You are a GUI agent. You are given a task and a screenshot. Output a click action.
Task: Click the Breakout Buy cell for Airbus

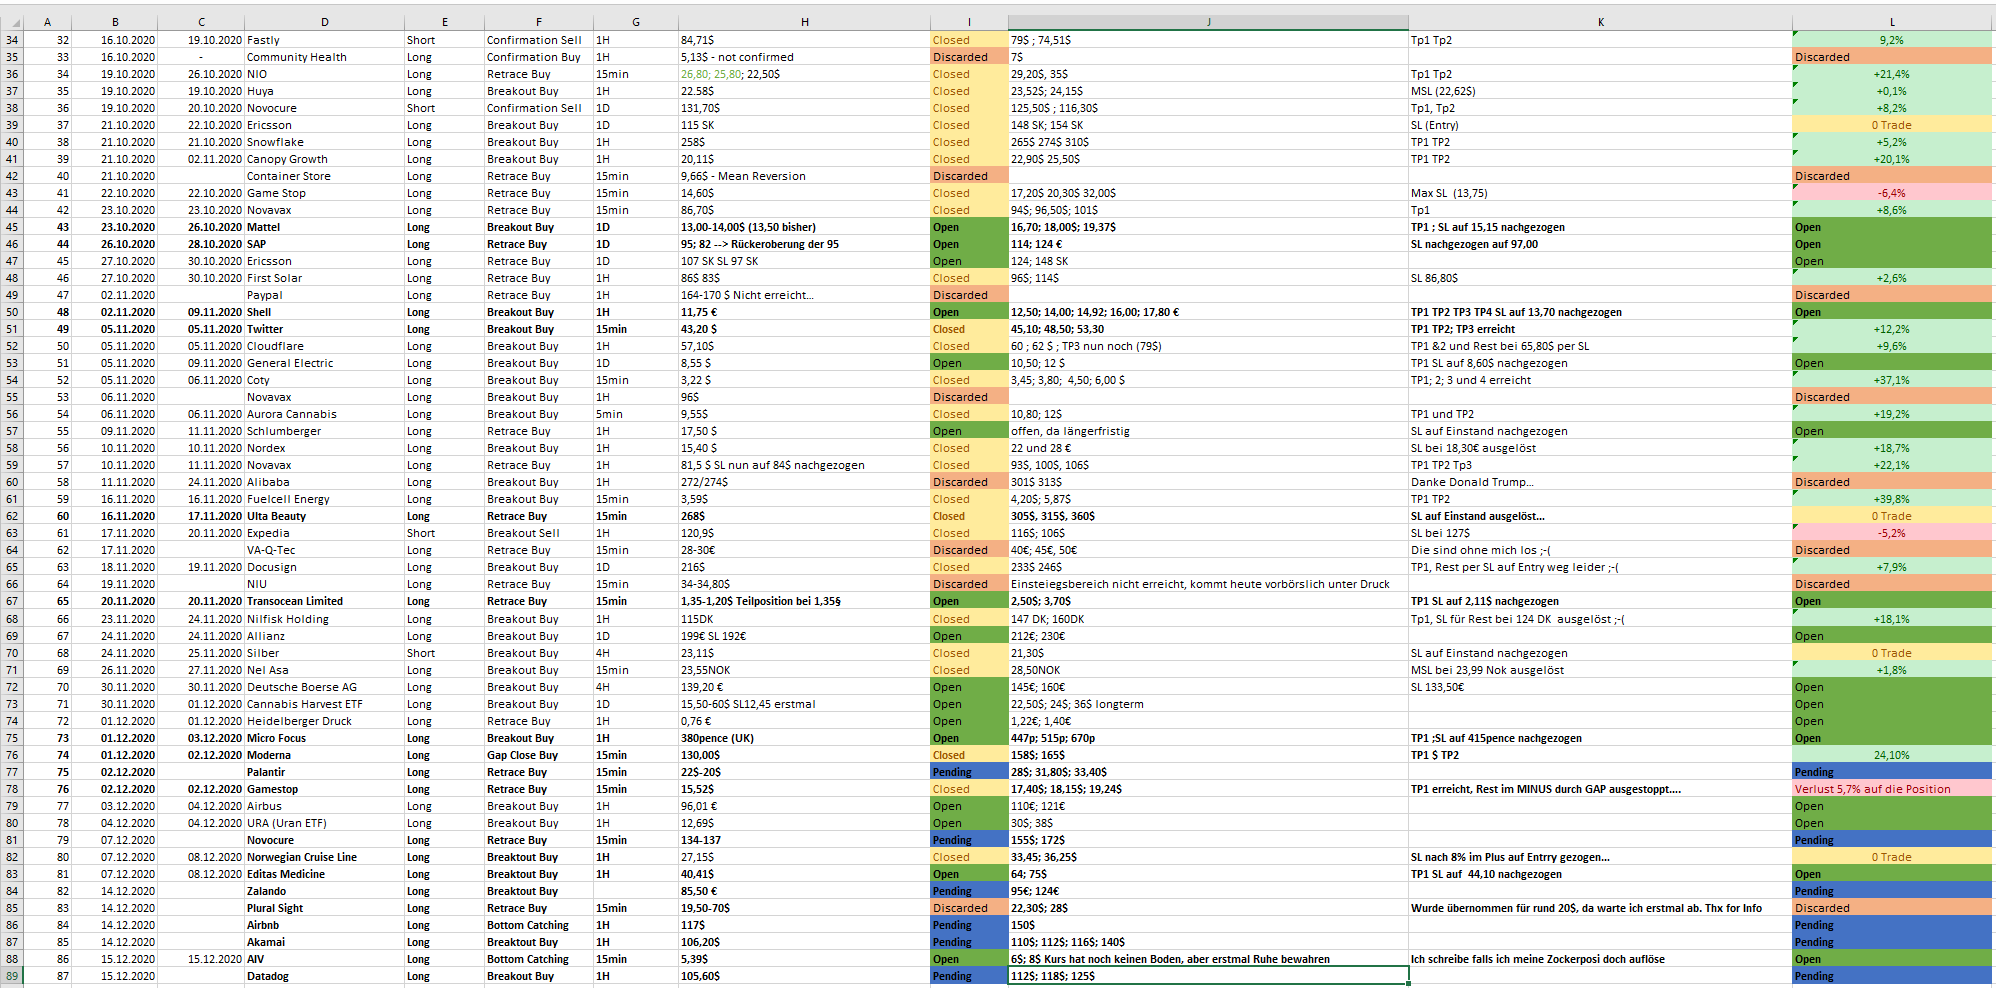pos(538,806)
